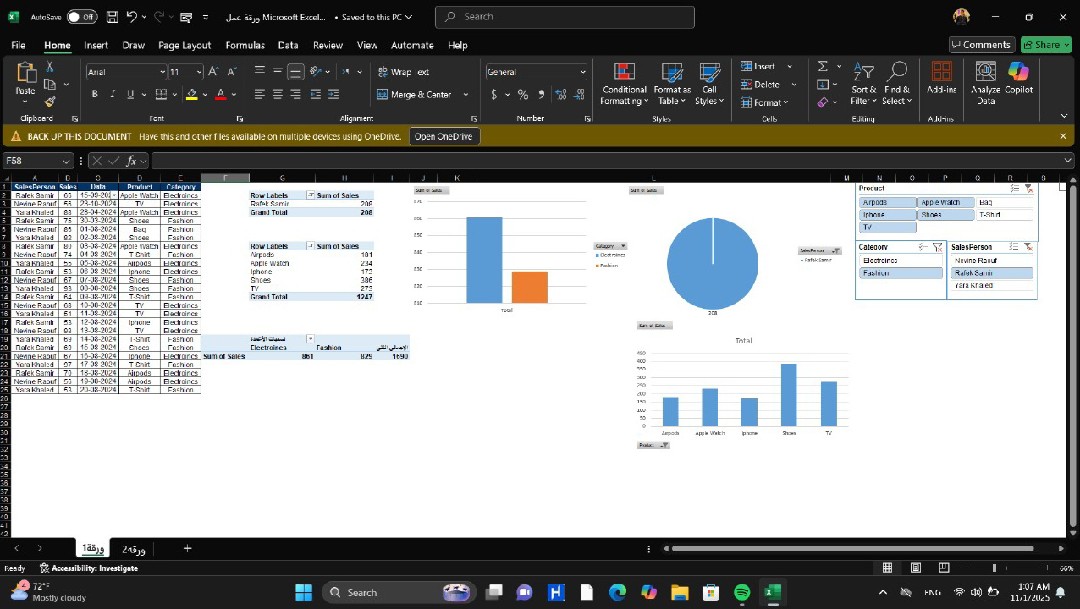1080x609 pixels.
Task: Click the yellow fill color swatch
Action: (x=191, y=95)
